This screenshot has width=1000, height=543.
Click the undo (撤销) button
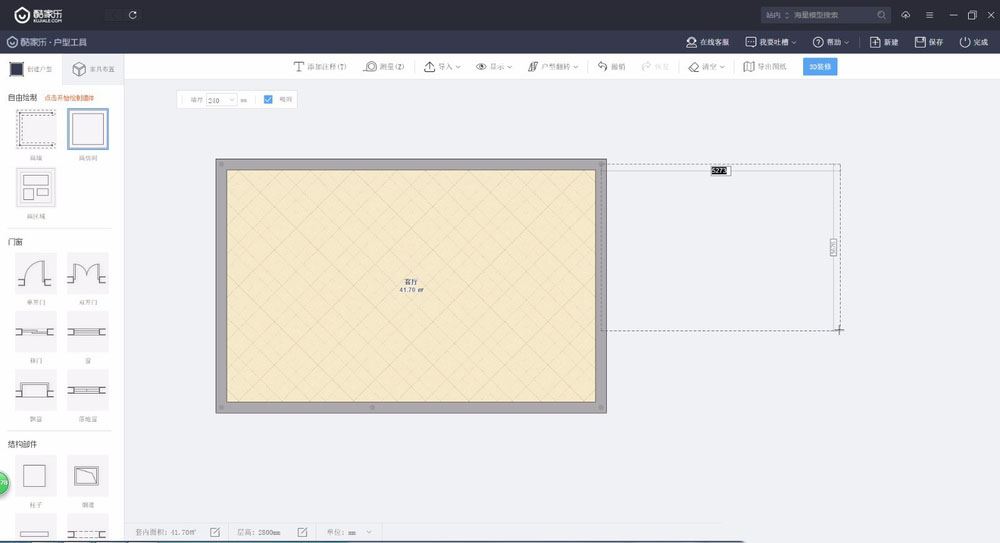coord(612,67)
